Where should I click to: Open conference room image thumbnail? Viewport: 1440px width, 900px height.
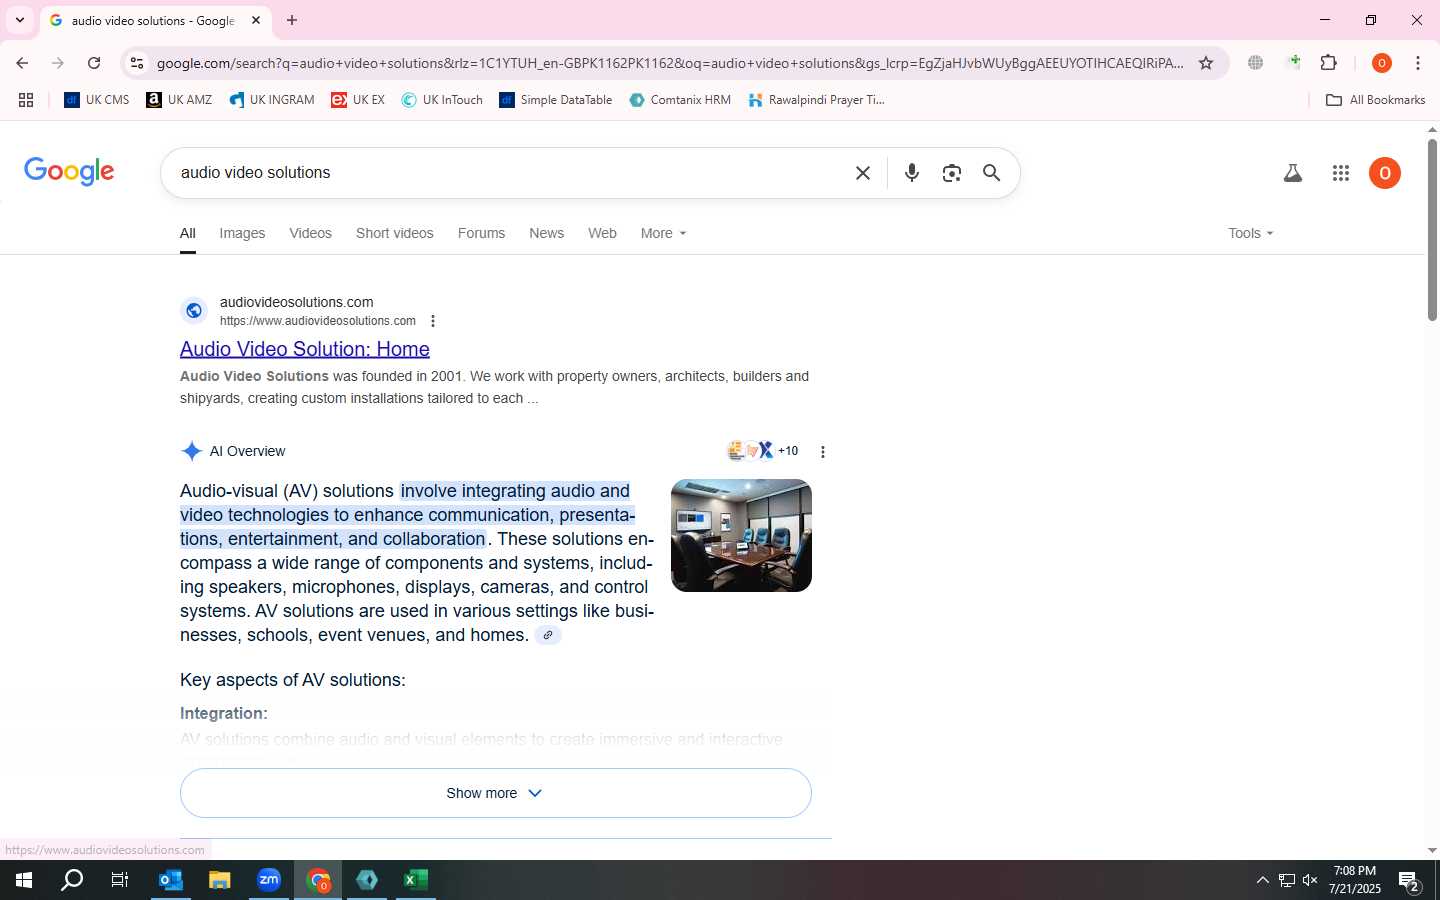741,535
